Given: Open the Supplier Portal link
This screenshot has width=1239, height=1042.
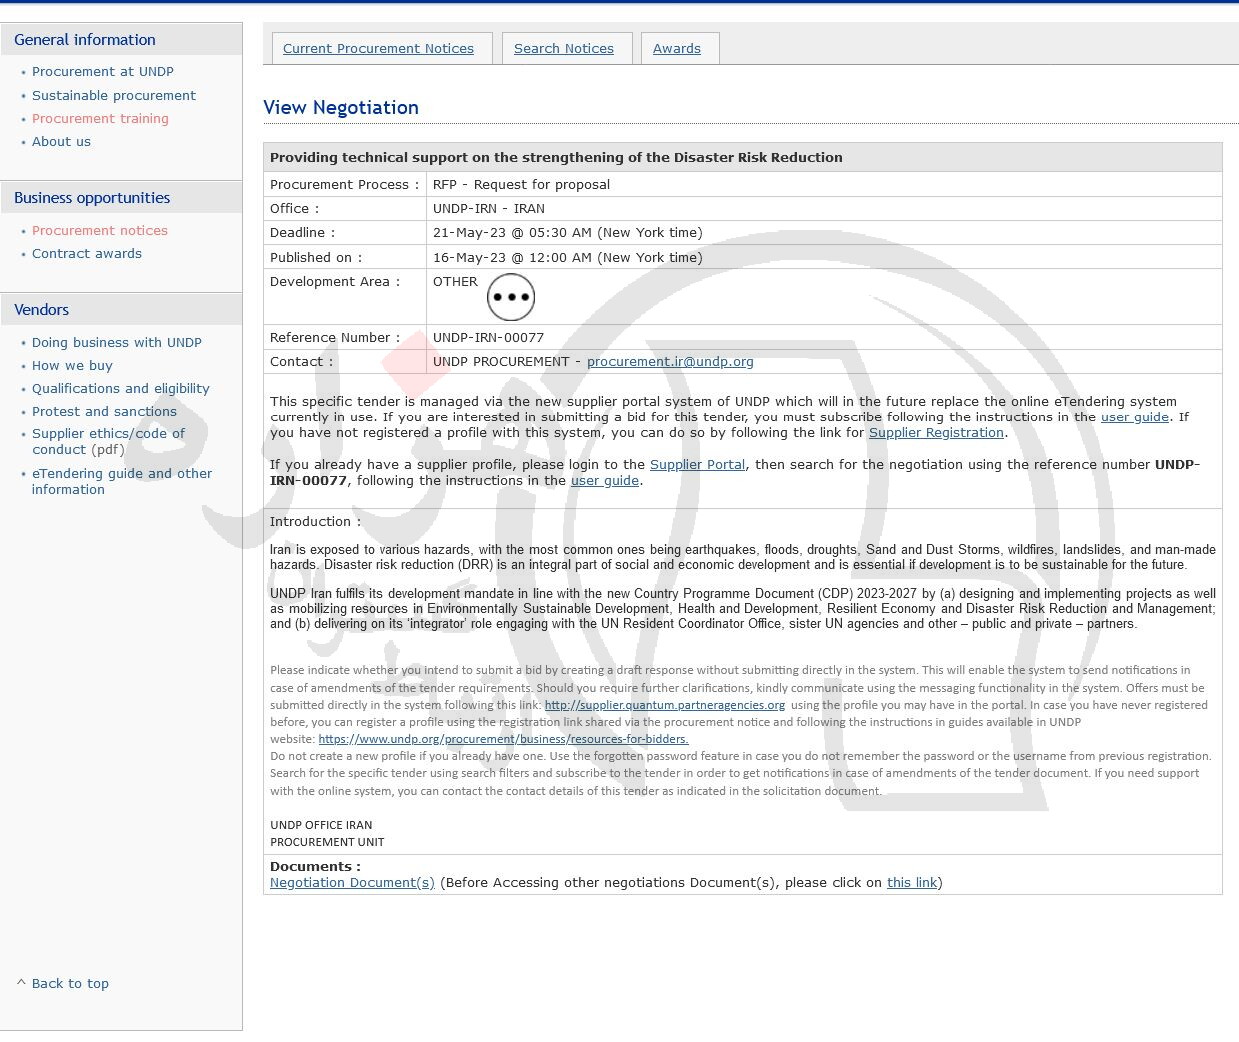Looking at the screenshot, I should click(697, 465).
